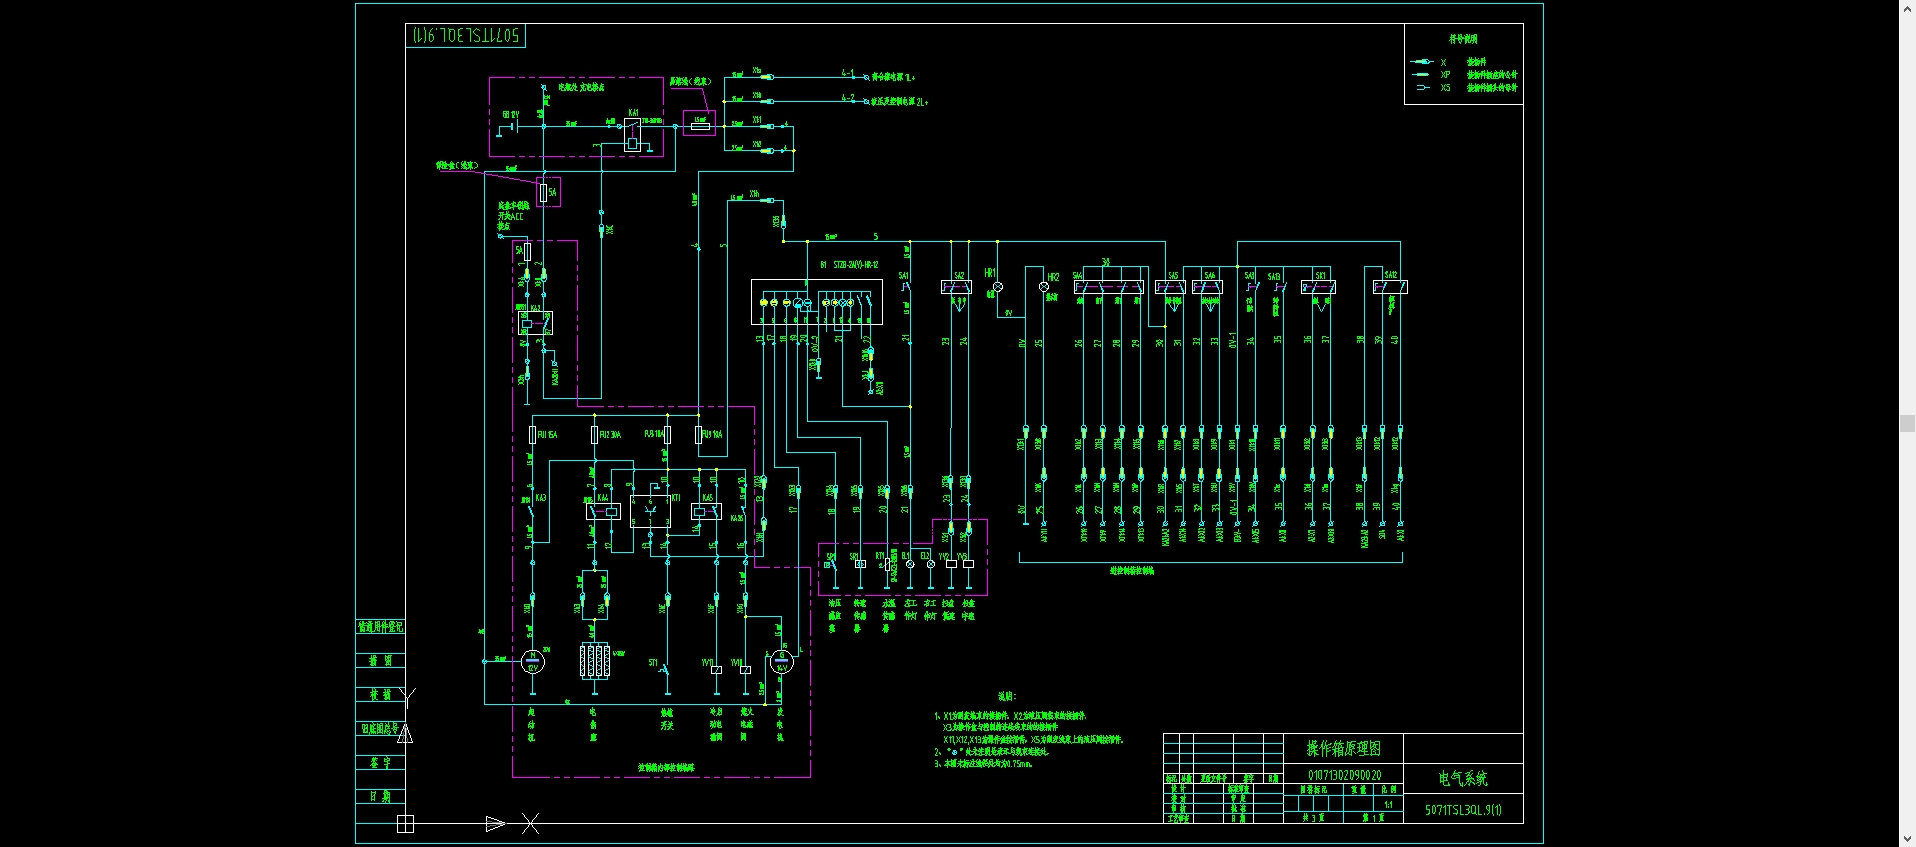Screen dimensions: 1916x847
Task: Click the X mark symbol on bottom border
Action: click(530, 824)
